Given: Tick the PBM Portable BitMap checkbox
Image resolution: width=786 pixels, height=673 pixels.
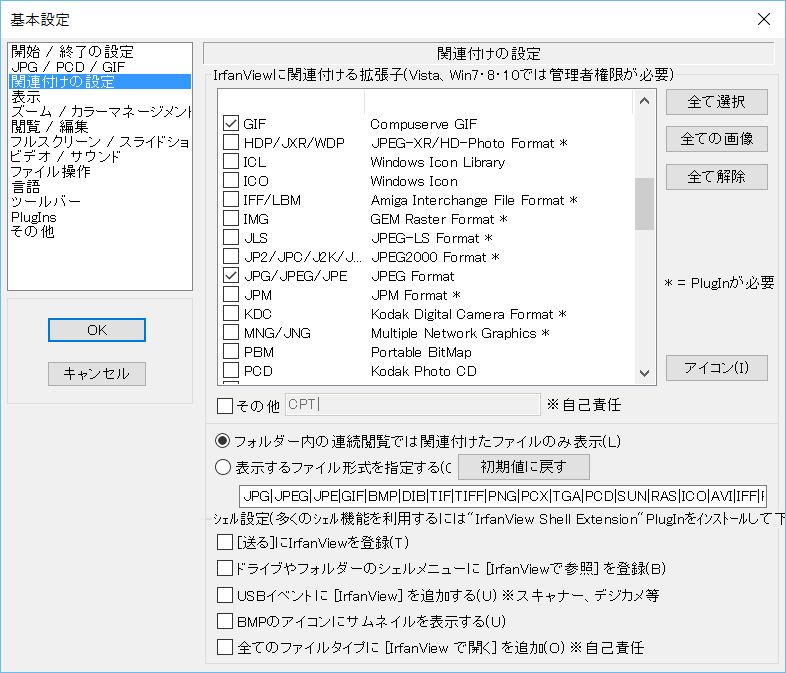Looking at the screenshot, I should pos(231,352).
